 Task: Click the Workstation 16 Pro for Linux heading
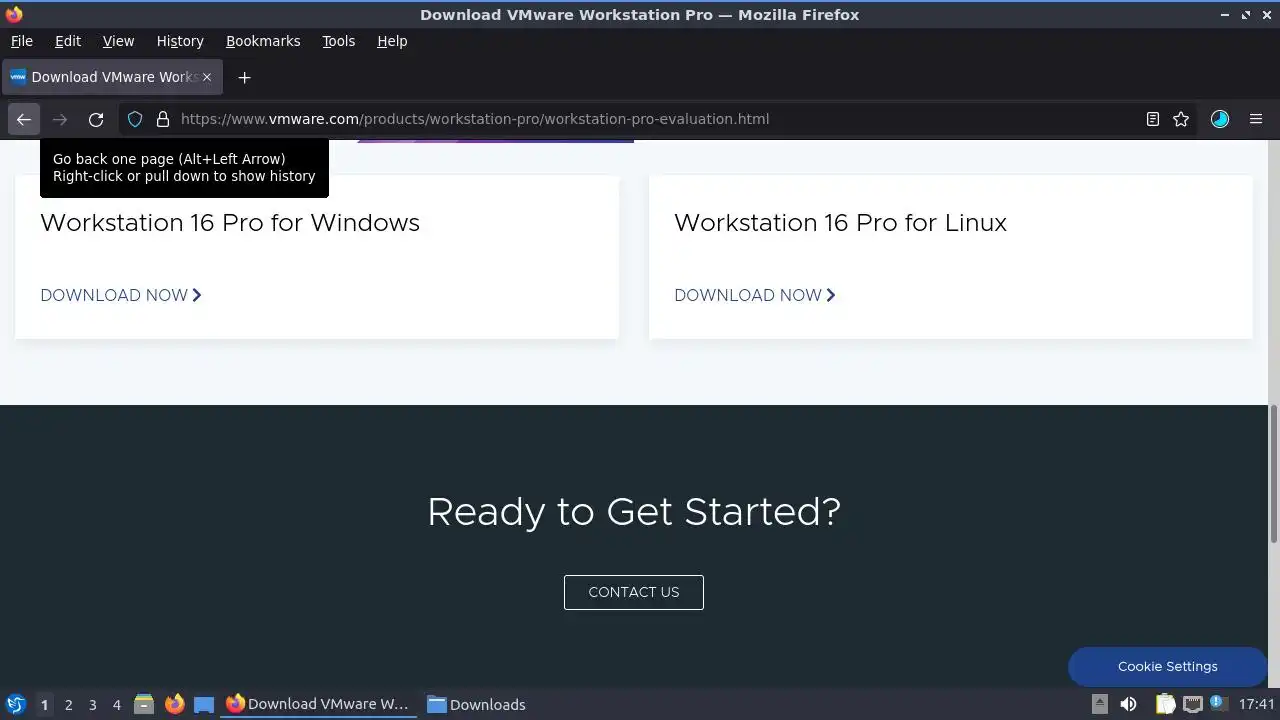[840, 222]
